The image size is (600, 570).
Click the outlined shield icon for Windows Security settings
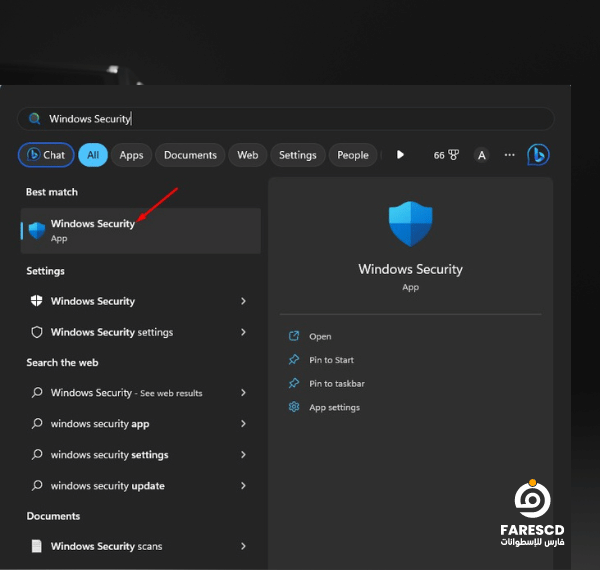click(x=37, y=332)
